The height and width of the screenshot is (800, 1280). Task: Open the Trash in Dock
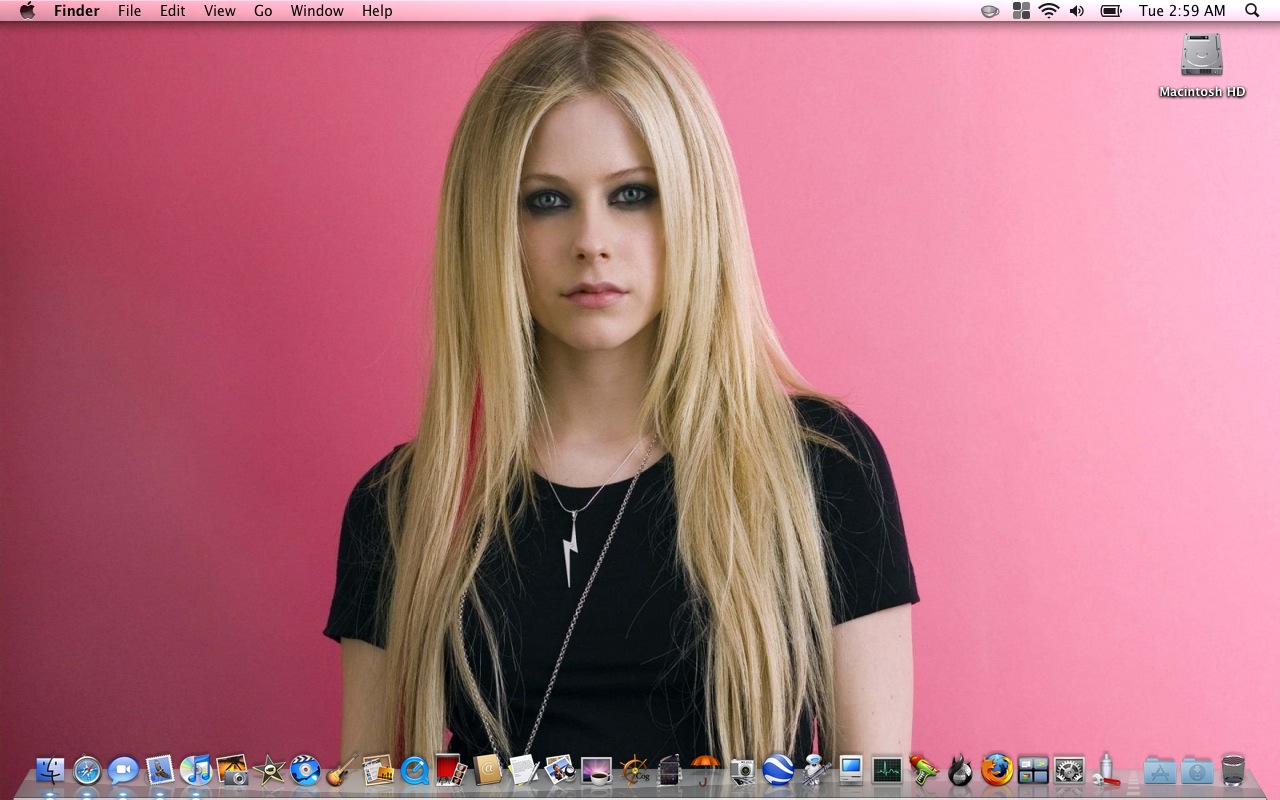point(1233,770)
